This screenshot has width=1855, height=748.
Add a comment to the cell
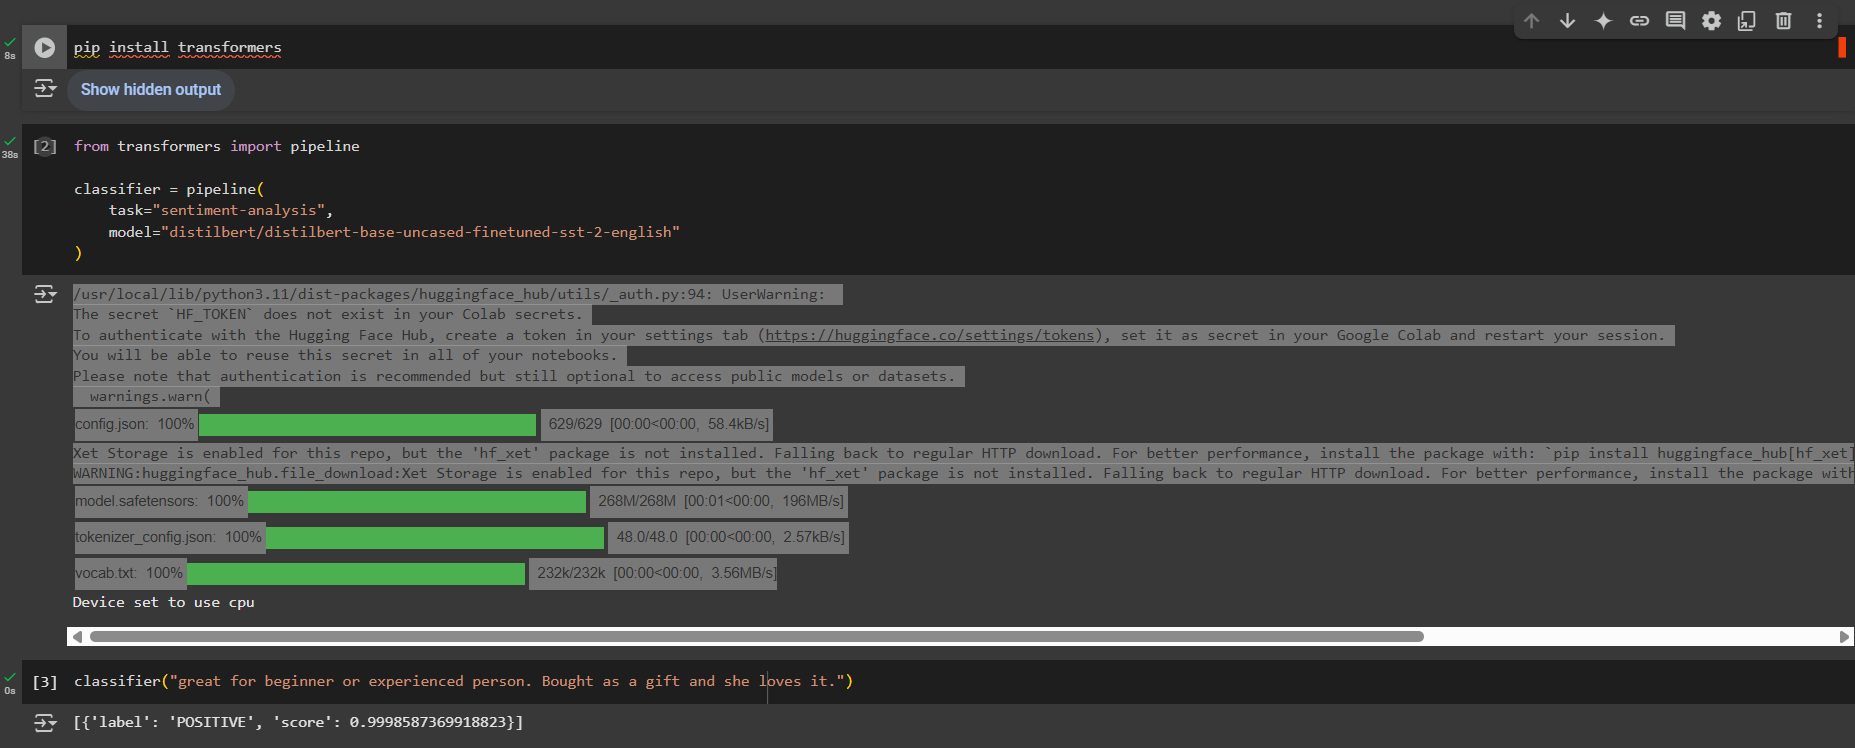1675,21
